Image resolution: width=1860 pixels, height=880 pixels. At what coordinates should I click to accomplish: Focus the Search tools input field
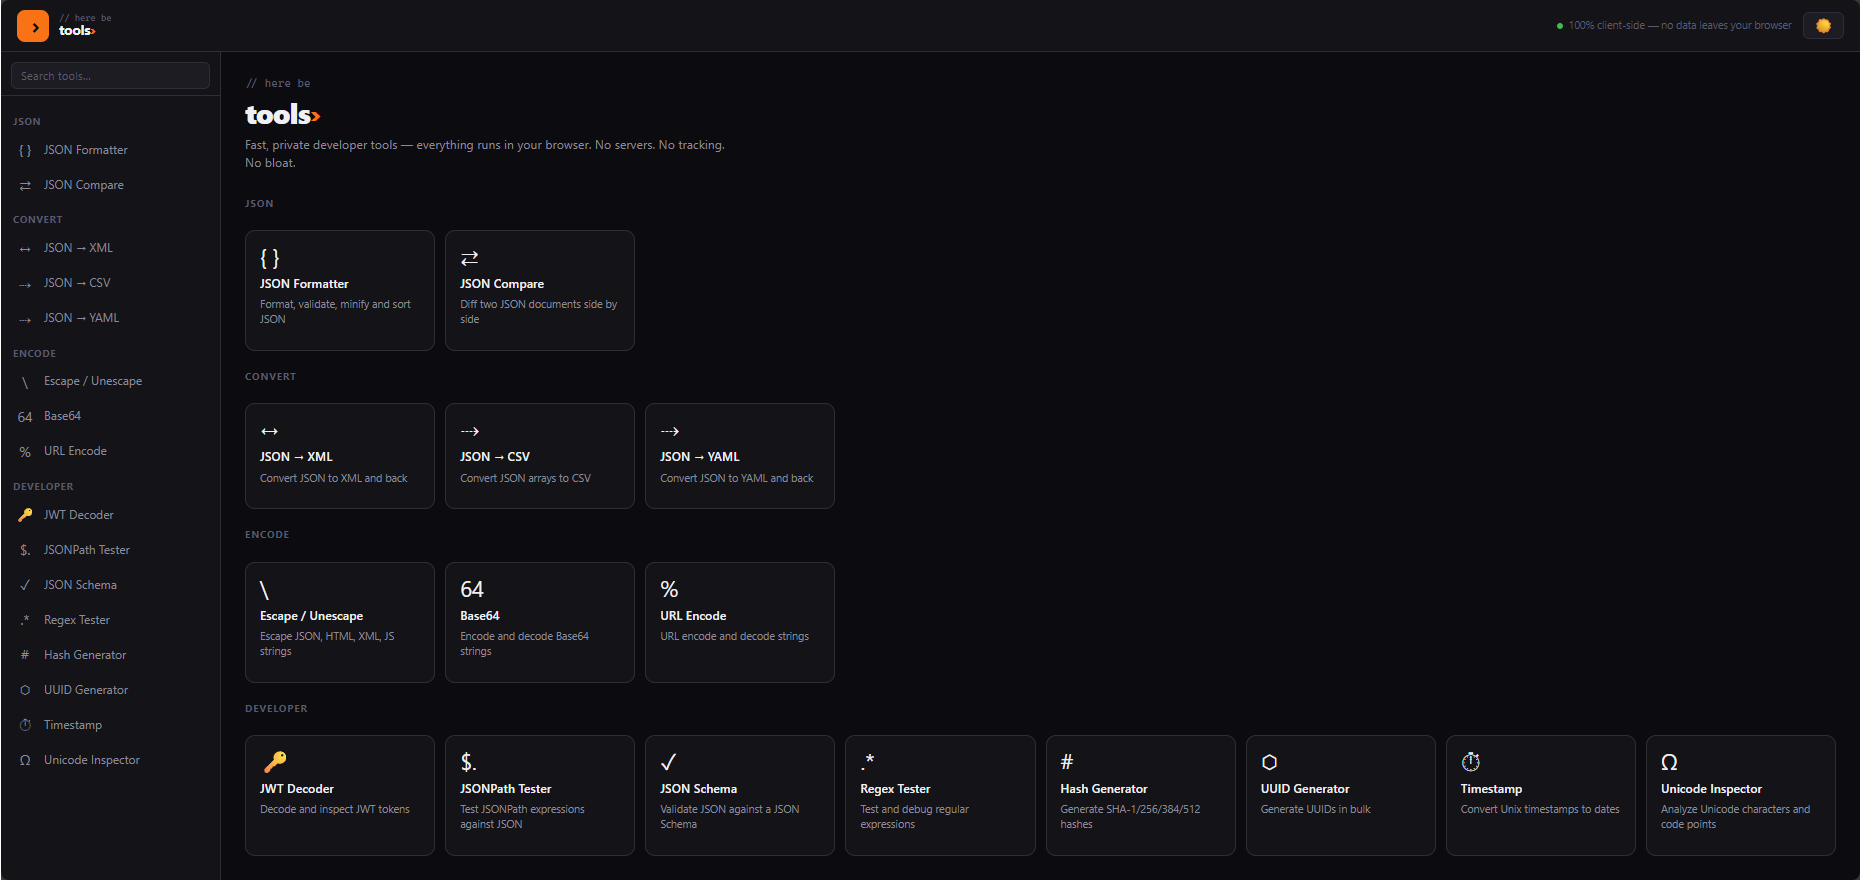coord(110,76)
